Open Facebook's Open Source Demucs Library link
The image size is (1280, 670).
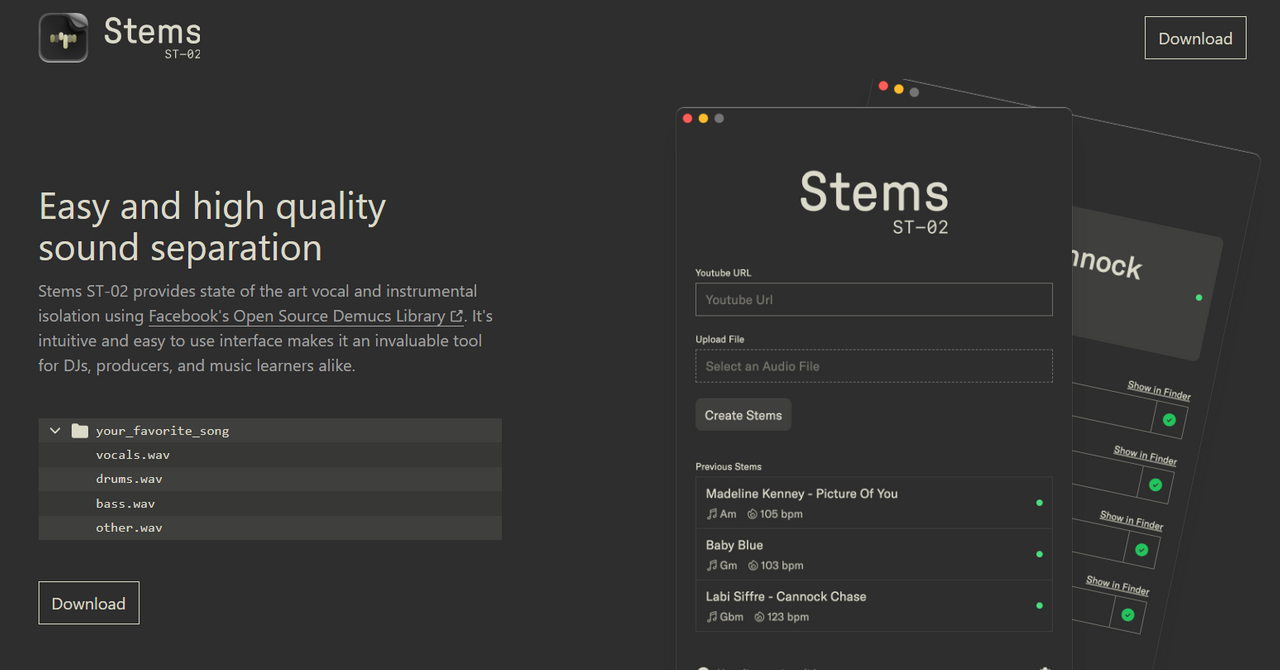pyautogui.click(x=306, y=316)
